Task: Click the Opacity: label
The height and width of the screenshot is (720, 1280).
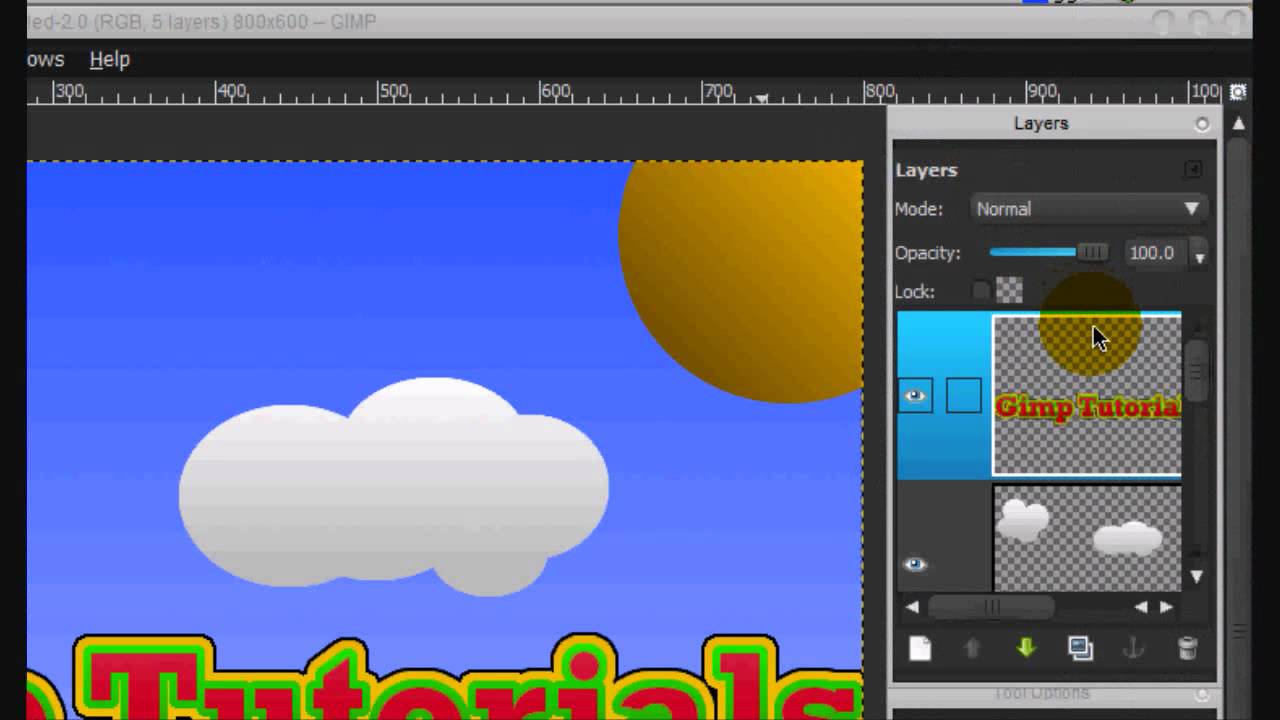Action: coord(928,253)
